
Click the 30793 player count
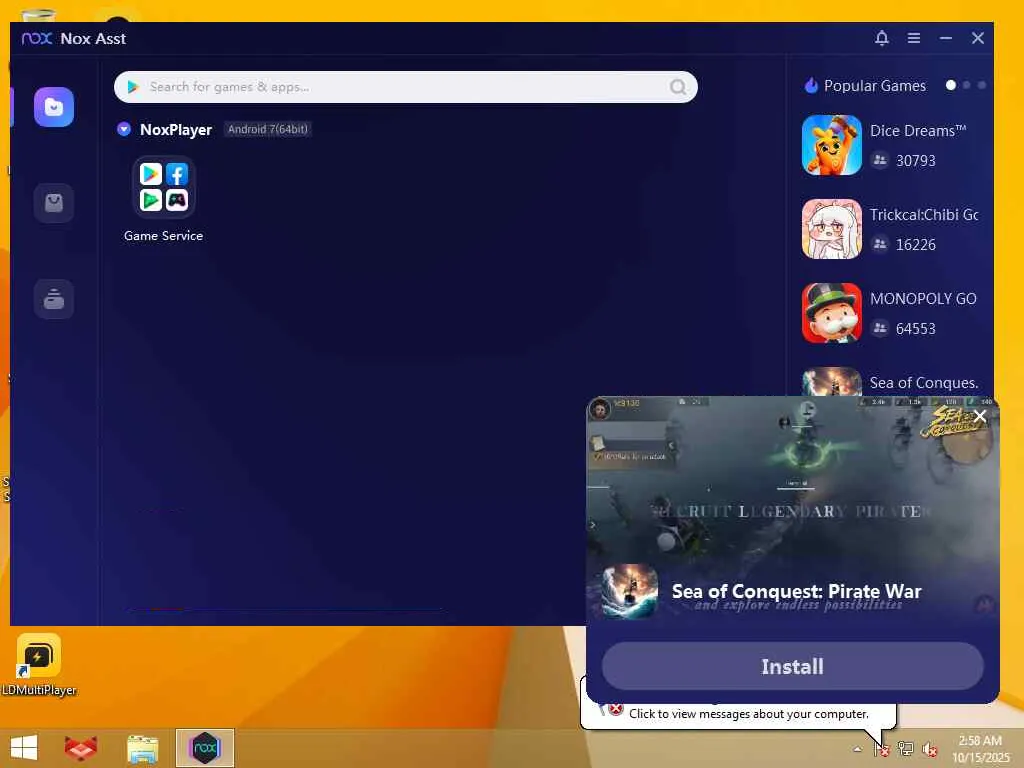point(916,161)
